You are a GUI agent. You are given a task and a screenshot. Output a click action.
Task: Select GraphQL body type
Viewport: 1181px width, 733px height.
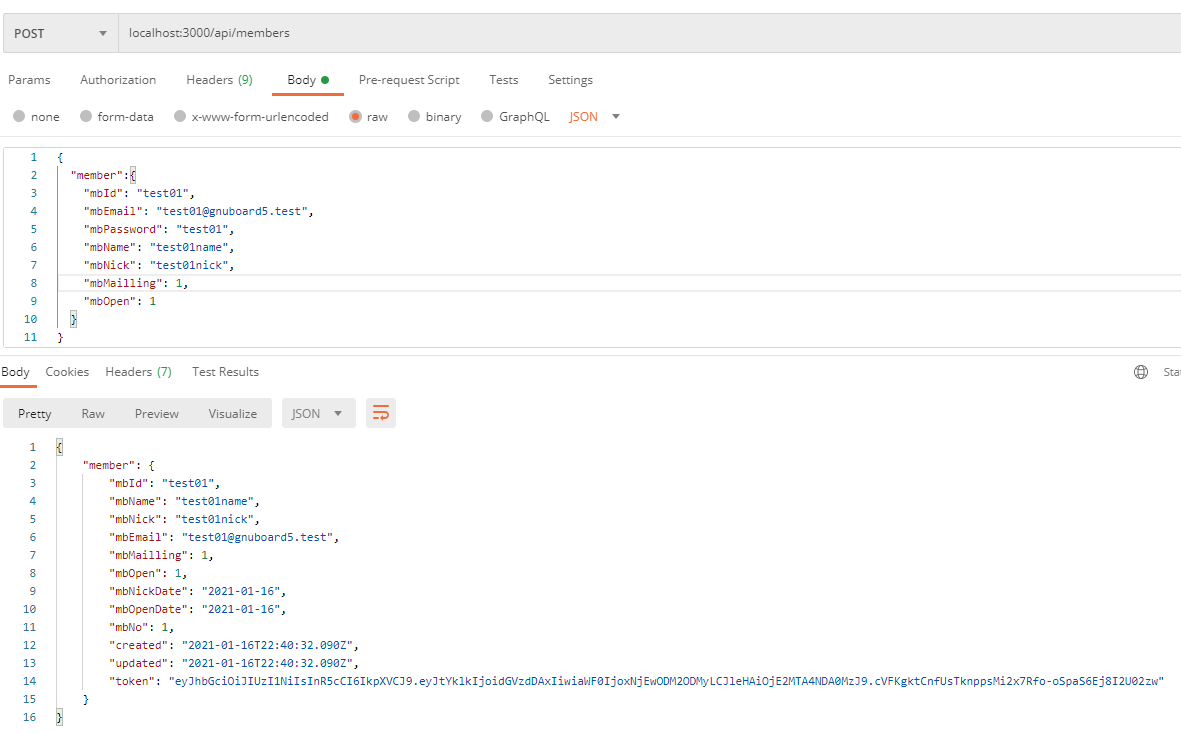(488, 117)
